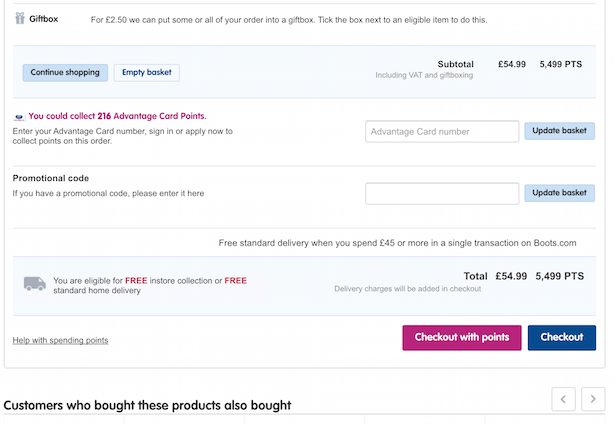Click the Subtotal £54.99 amount

pyautogui.click(x=512, y=64)
